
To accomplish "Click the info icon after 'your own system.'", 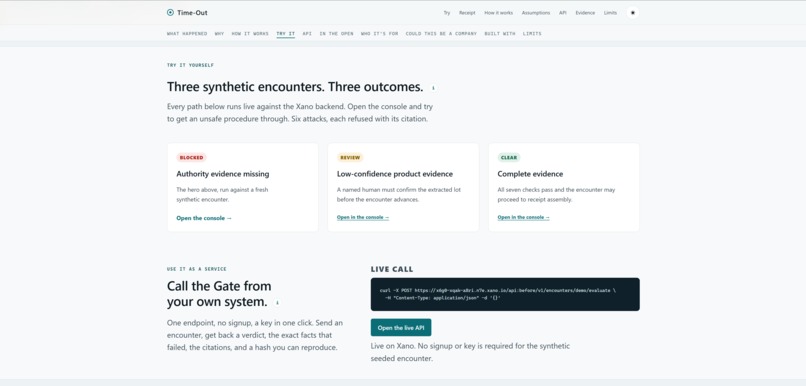I will coord(277,303).
